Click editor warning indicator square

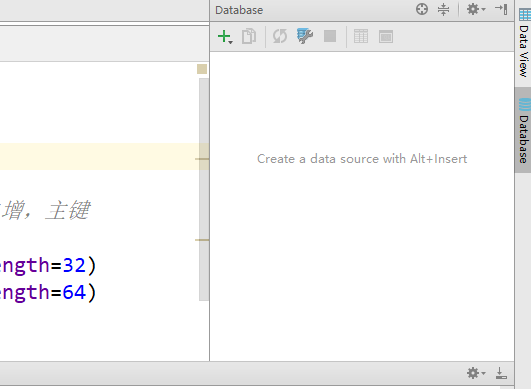tap(202, 69)
